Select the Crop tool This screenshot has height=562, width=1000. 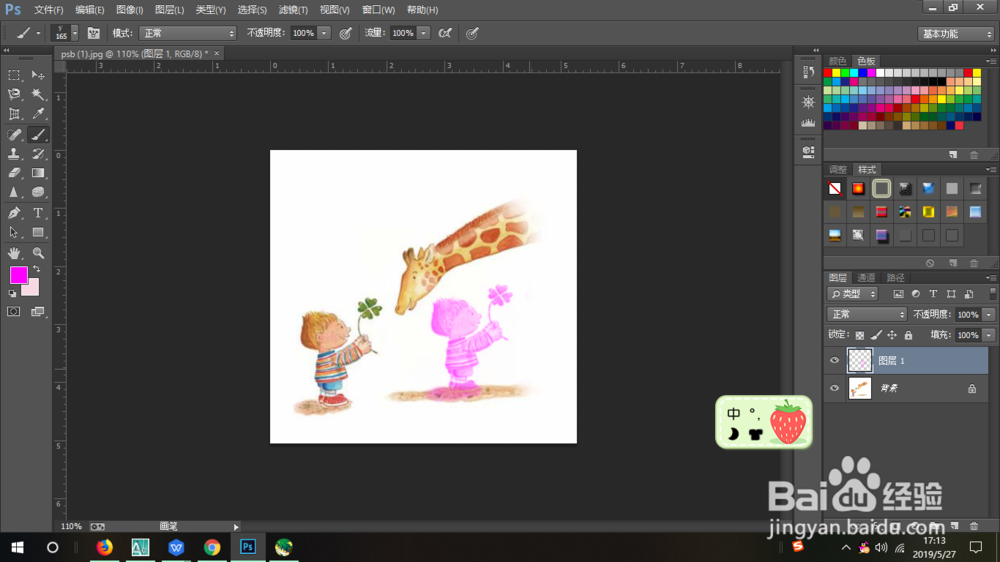pyautogui.click(x=13, y=114)
